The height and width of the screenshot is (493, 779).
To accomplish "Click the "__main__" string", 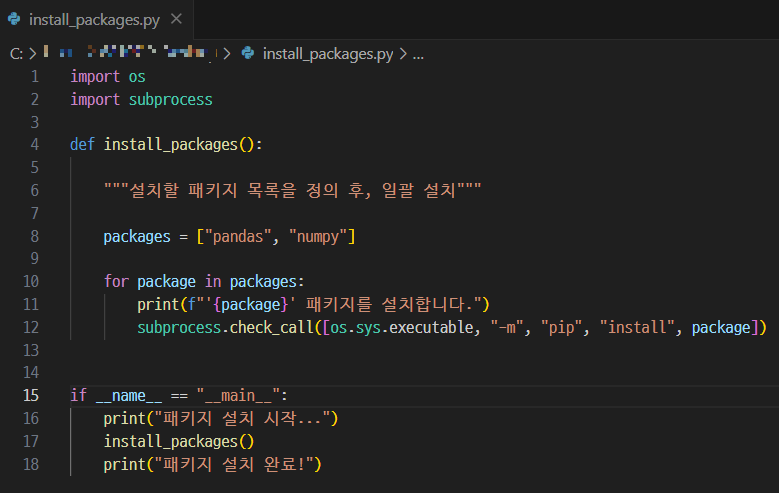I will click(238, 396).
